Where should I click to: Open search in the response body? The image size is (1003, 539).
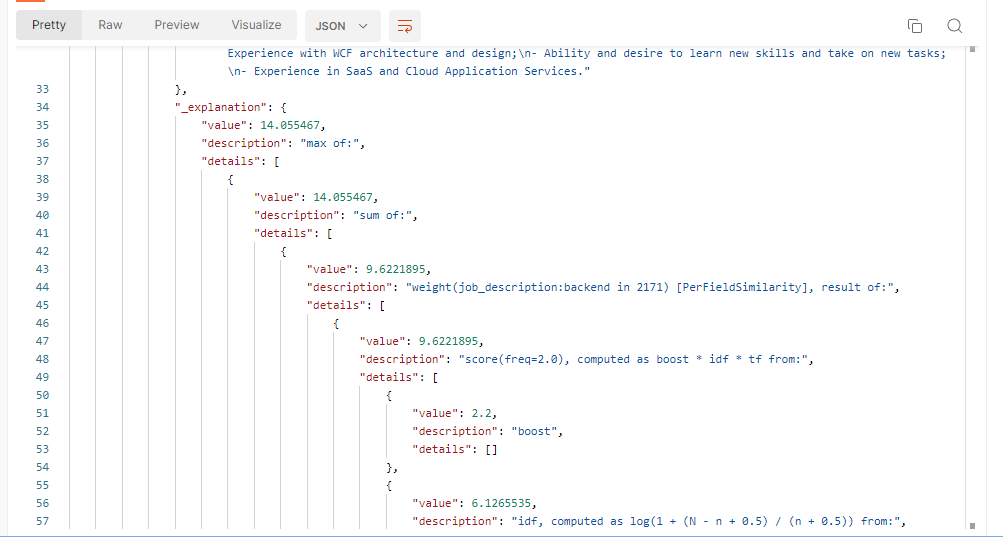point(954,26)
